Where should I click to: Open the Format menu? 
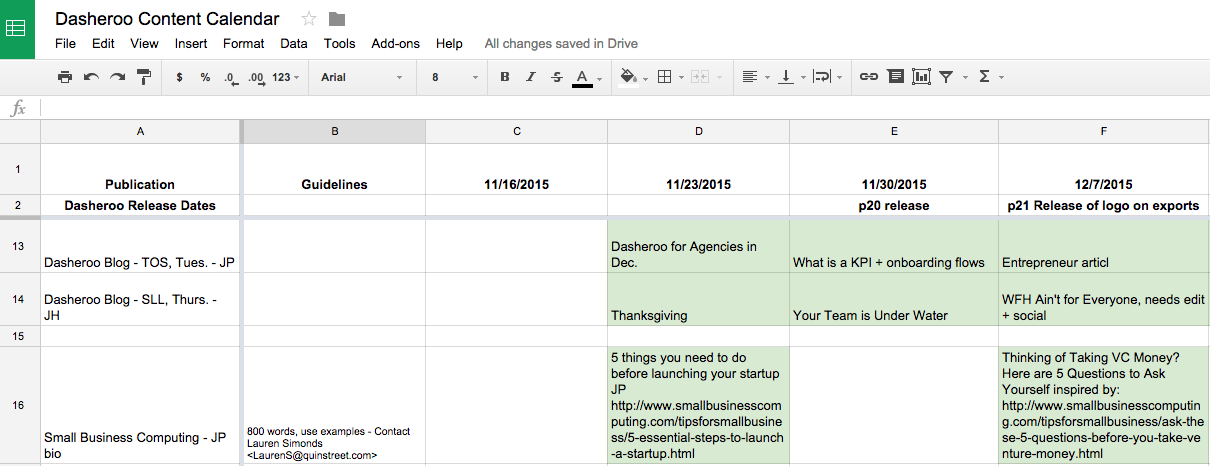(x=244, y=44)
